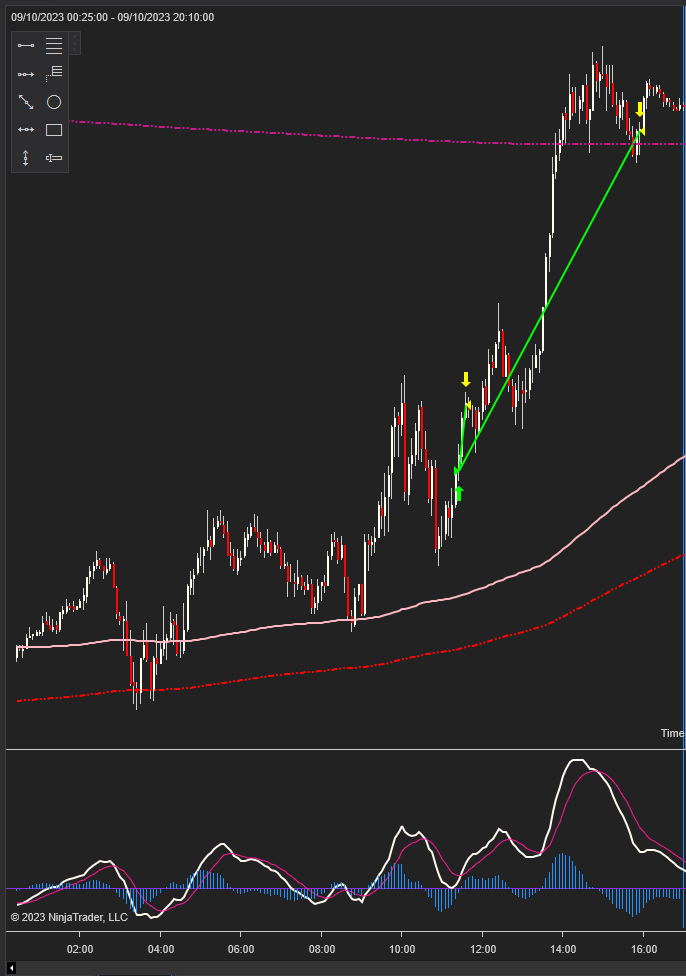Grab the drawing toolbar's three-dot handle

pyautogui.click(x=75, y=44)
